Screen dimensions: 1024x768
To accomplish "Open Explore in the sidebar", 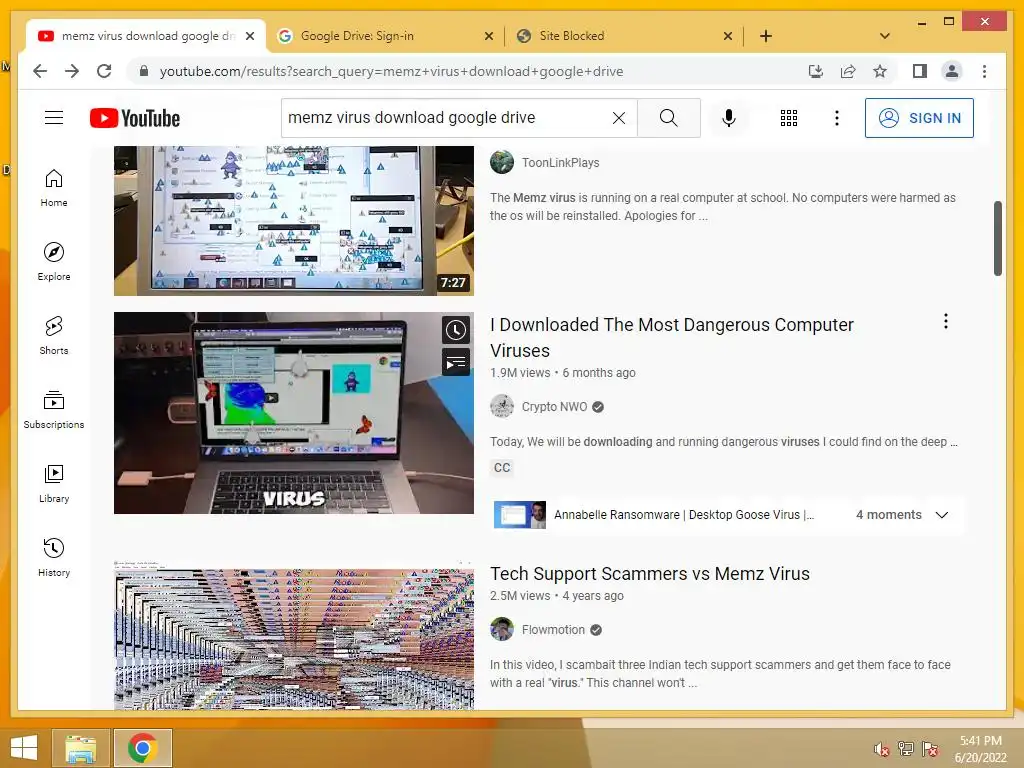I will click(x=54, y=262).
